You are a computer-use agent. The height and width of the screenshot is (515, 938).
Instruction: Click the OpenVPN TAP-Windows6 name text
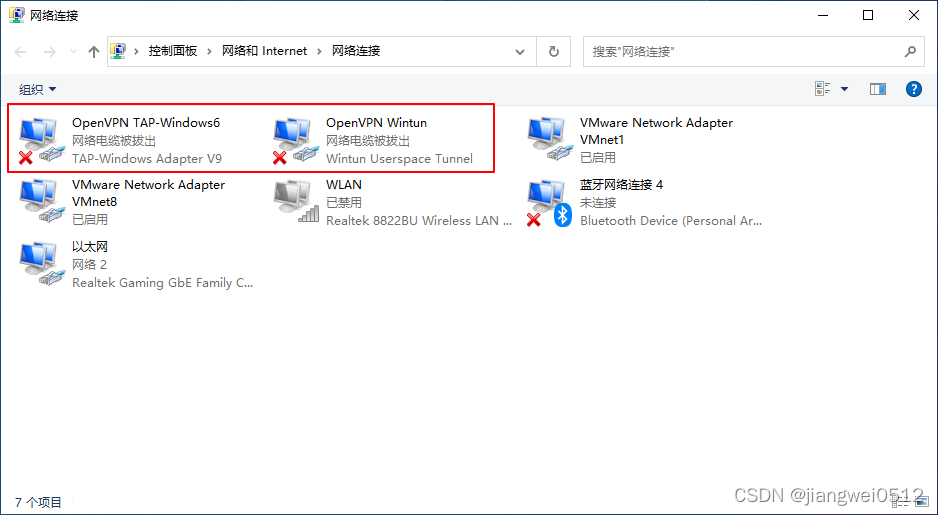[x=146, y=123]
